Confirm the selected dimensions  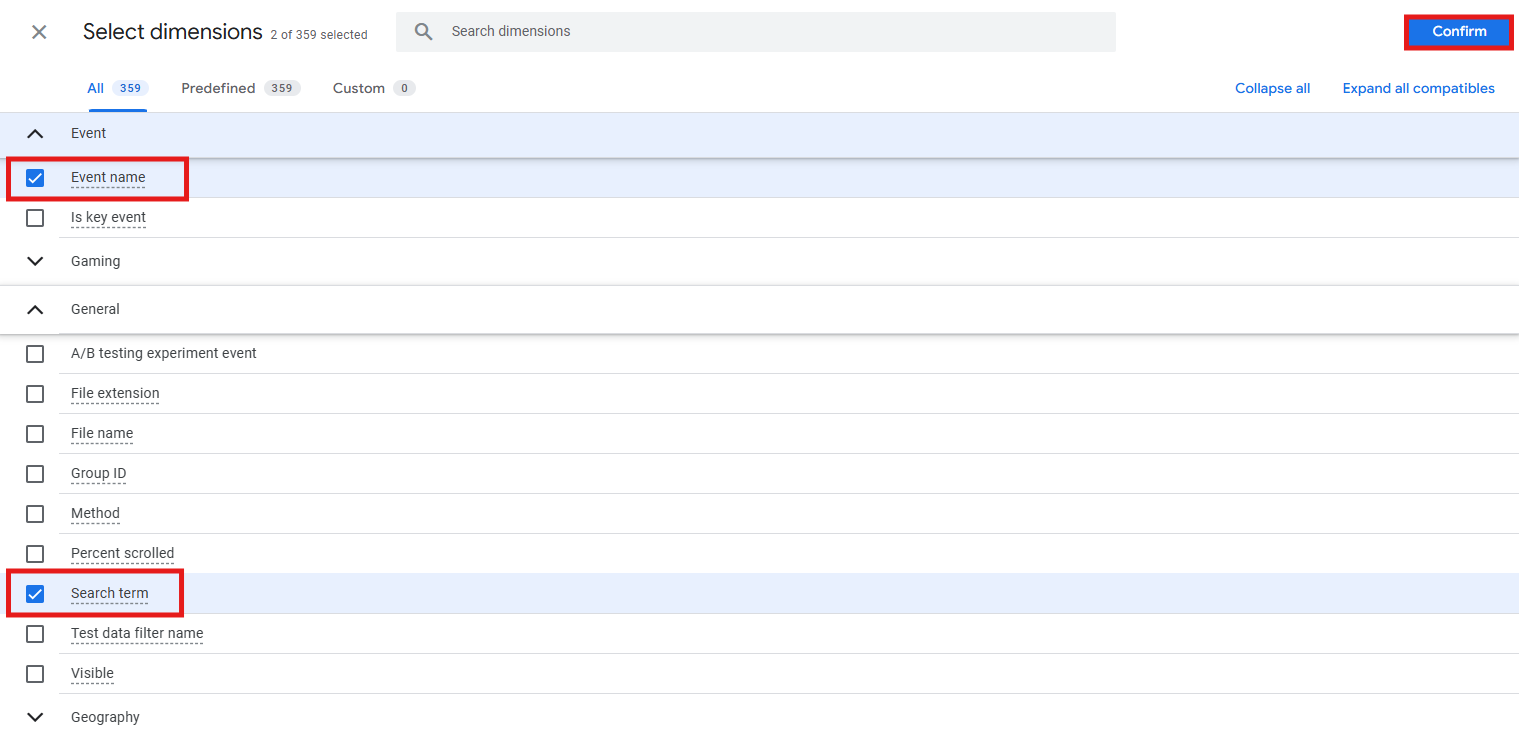pyautogui.click(x=1459, y=32)
